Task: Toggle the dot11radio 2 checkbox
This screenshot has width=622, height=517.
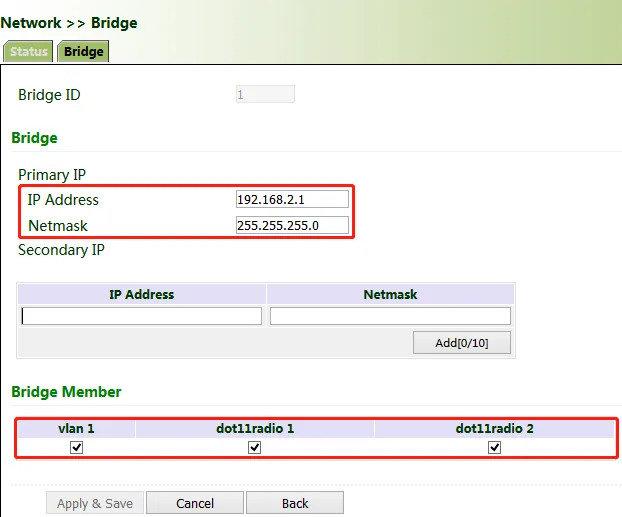Action: 494,448
